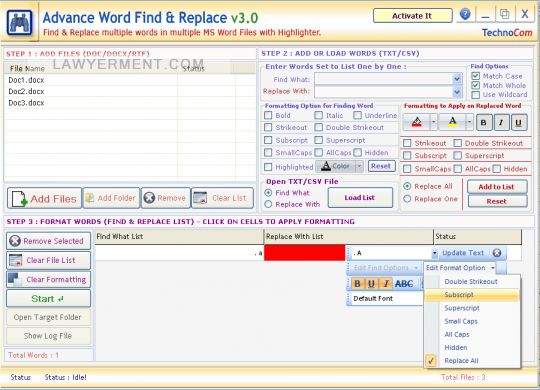
Task: Expand the '. A' text combo dropdown
Action: click(x=434, y=253)
